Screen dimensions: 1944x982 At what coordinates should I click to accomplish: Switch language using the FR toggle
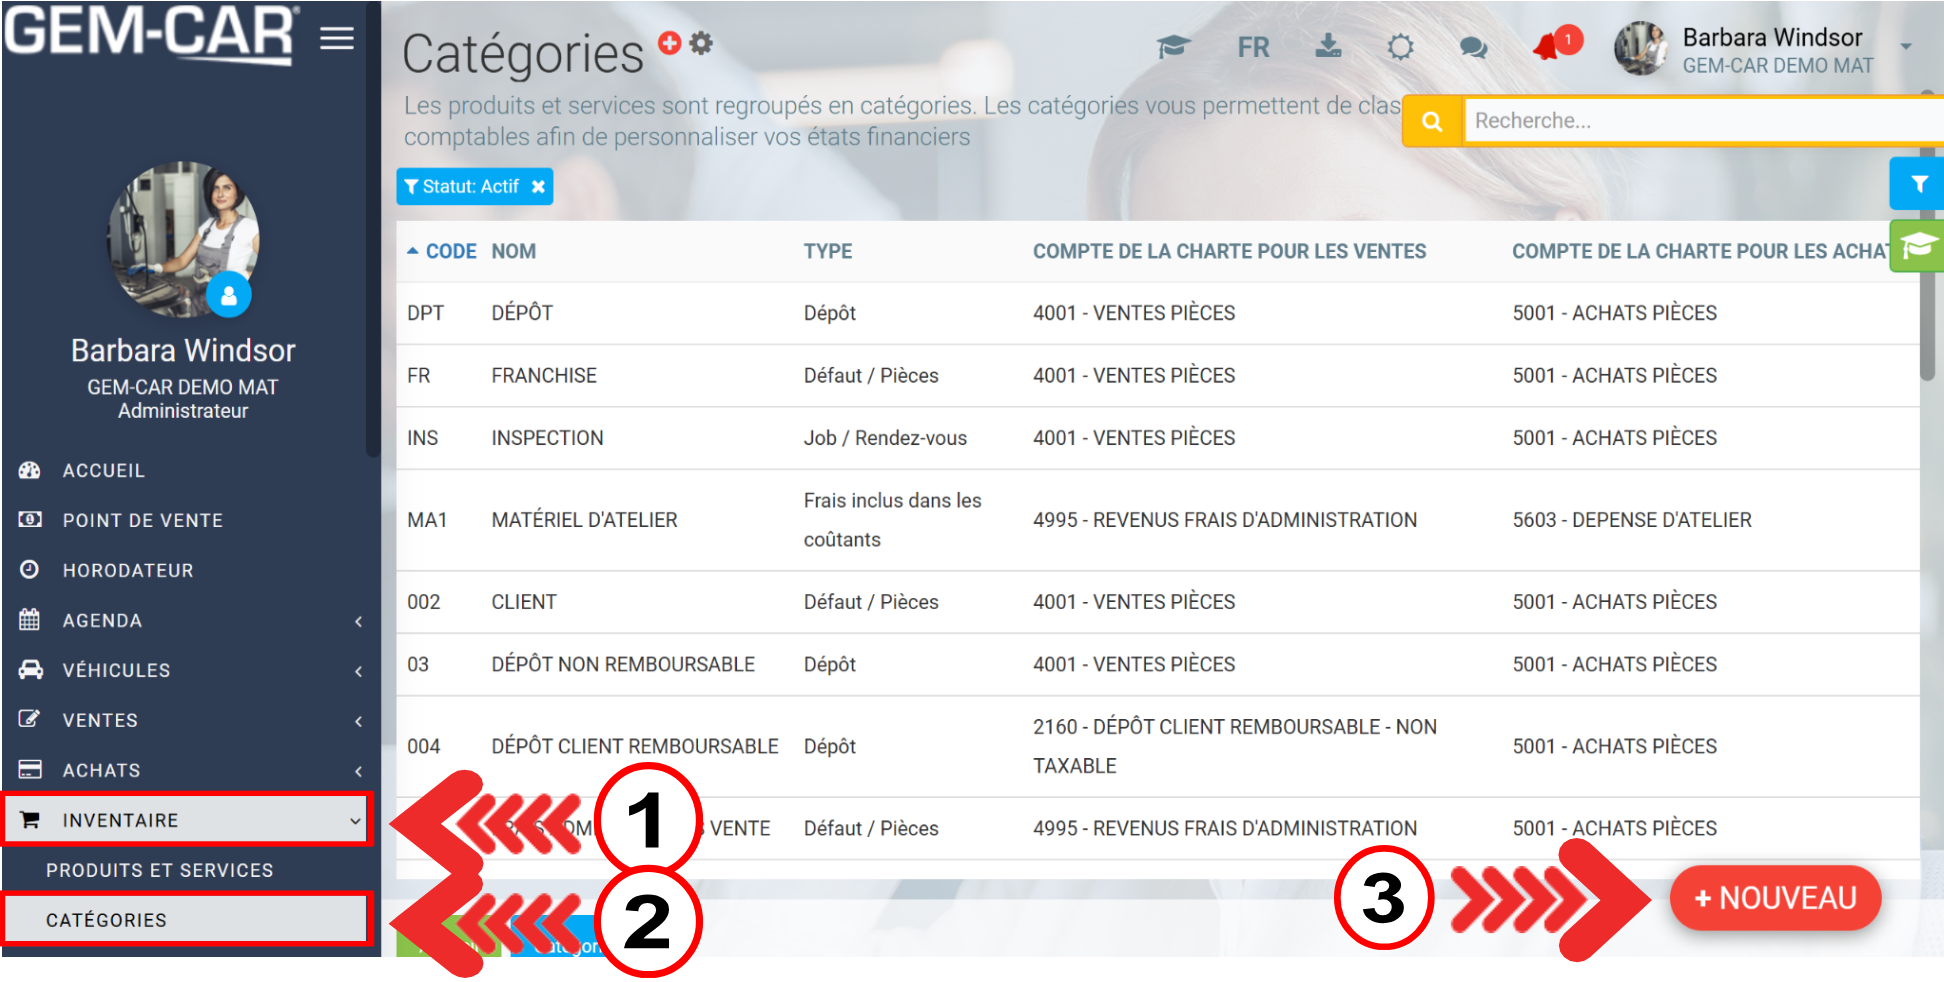click(x=1253, y=47)
